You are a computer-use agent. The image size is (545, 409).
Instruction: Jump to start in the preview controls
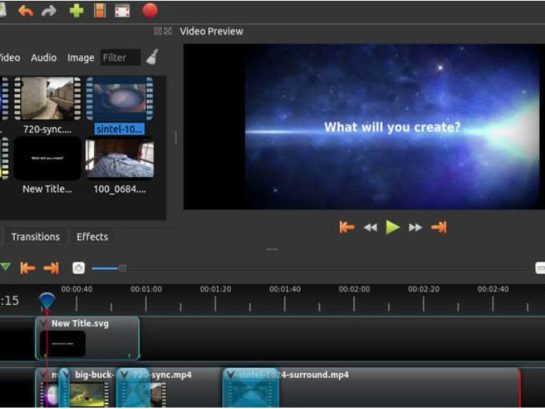(x=347, y=228)
